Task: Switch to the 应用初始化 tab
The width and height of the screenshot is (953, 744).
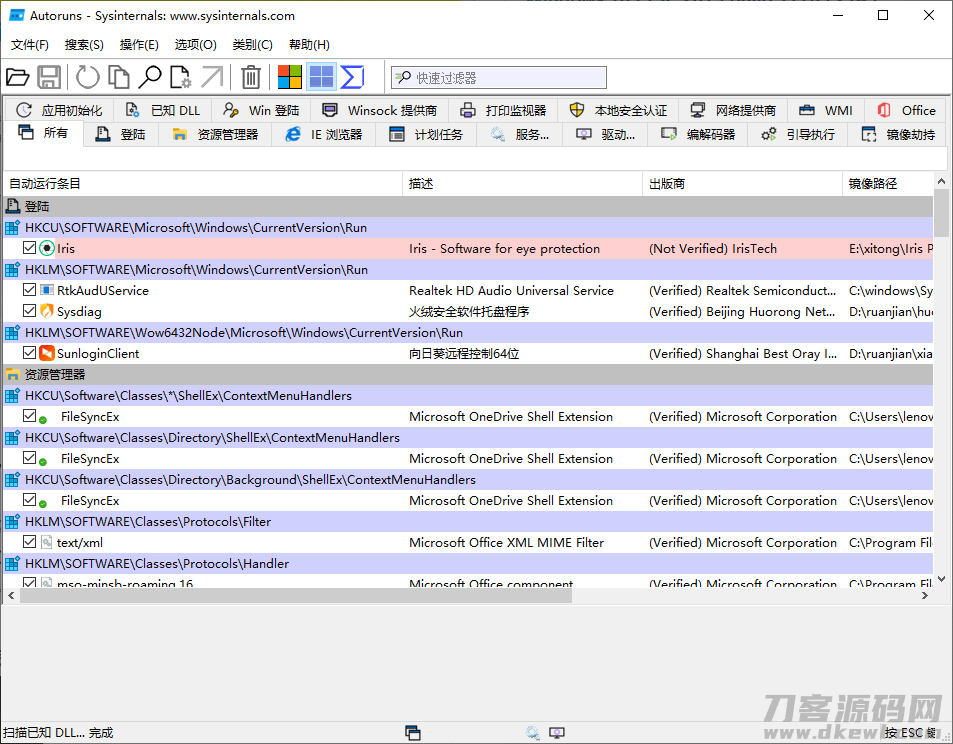Action: 60,110
